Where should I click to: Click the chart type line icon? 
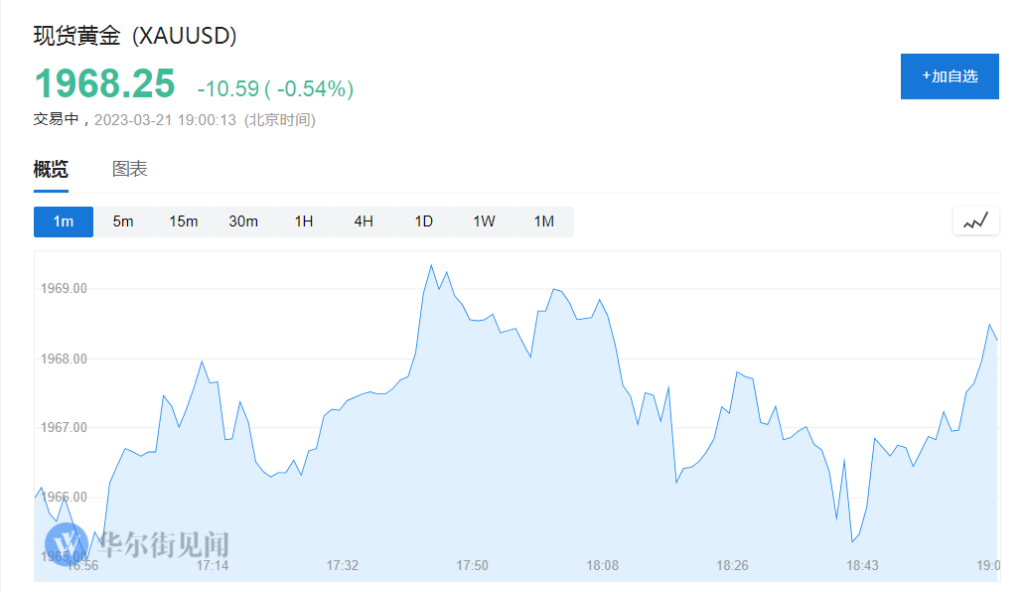[975, 221]
